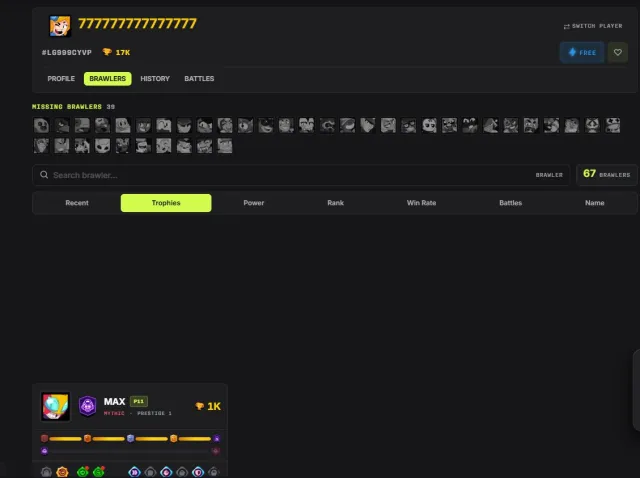Click the purple Mythic rank badge on Max card
The width and height of the screenshot is (640, 478).
(x=87, y=406)
